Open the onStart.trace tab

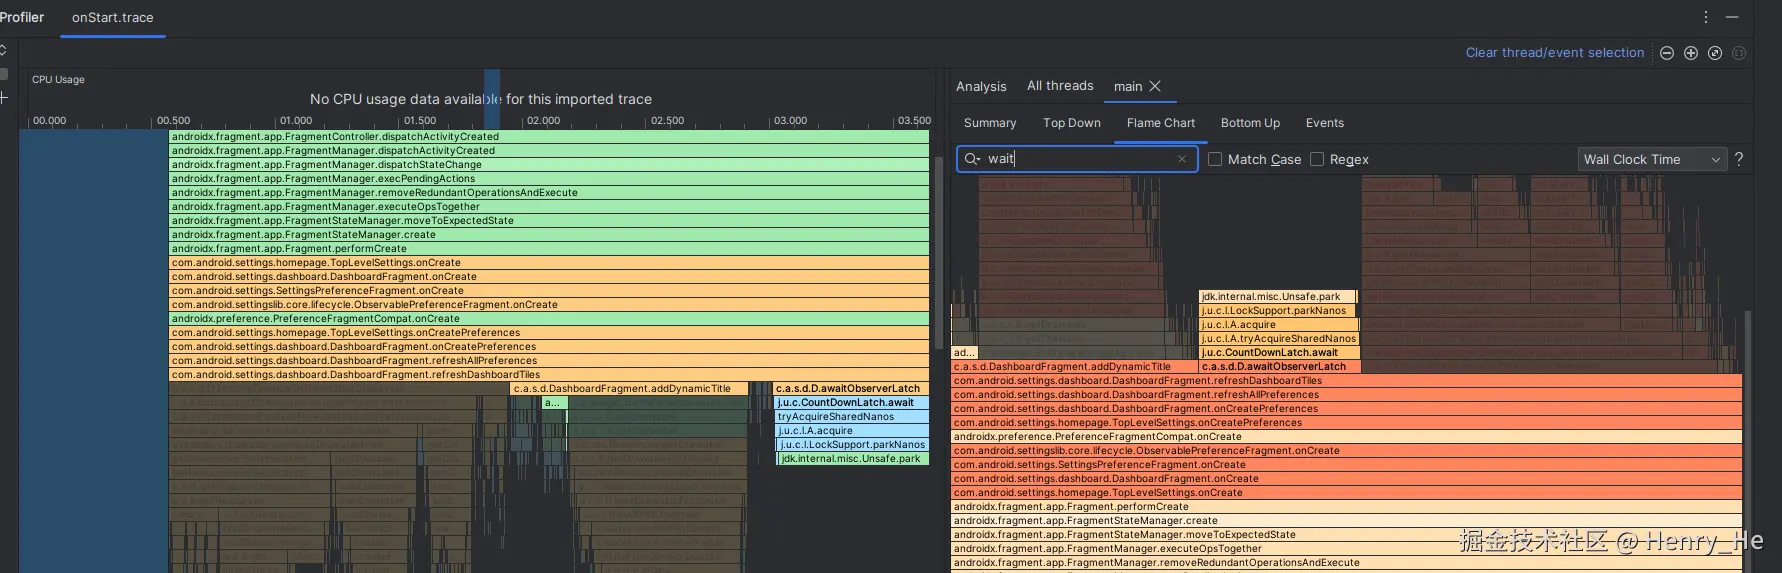(113, 18)
